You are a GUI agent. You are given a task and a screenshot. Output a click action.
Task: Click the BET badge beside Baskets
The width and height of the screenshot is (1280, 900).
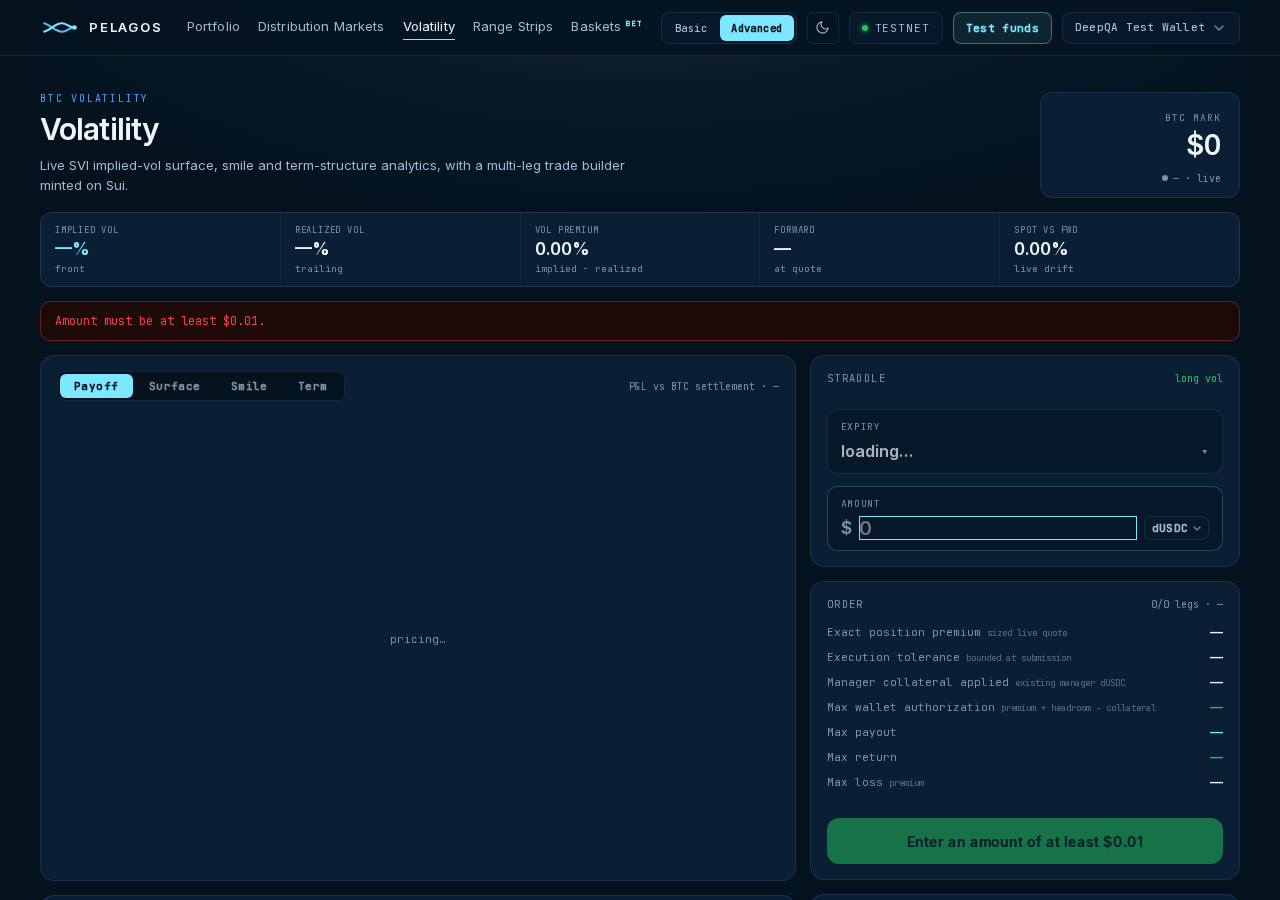point(634,23)
